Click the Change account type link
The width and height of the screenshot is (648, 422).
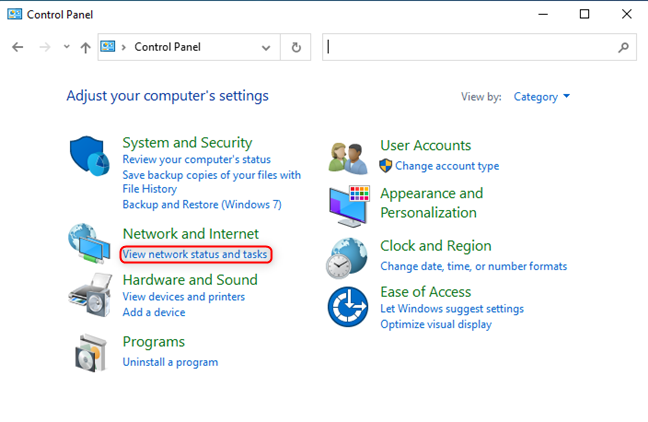click(x=446, y=166)
